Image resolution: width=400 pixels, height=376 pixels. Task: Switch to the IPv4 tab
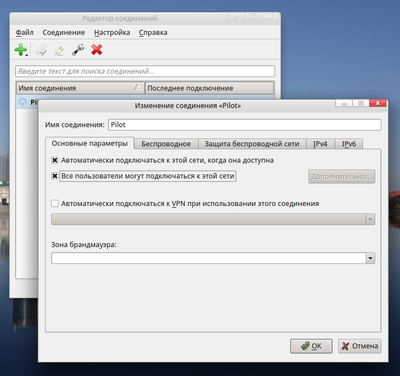(x=320, y=144)
